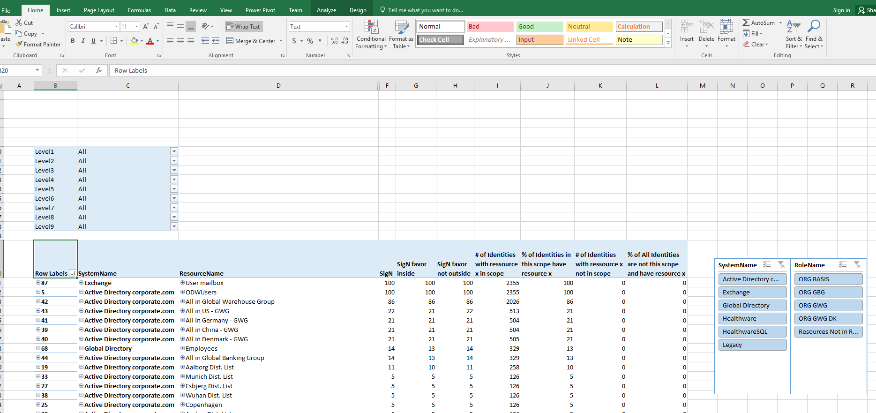Switch to the Analyze ribbon tab
This screenshot has width=876, height=413.
coord(326,10)
